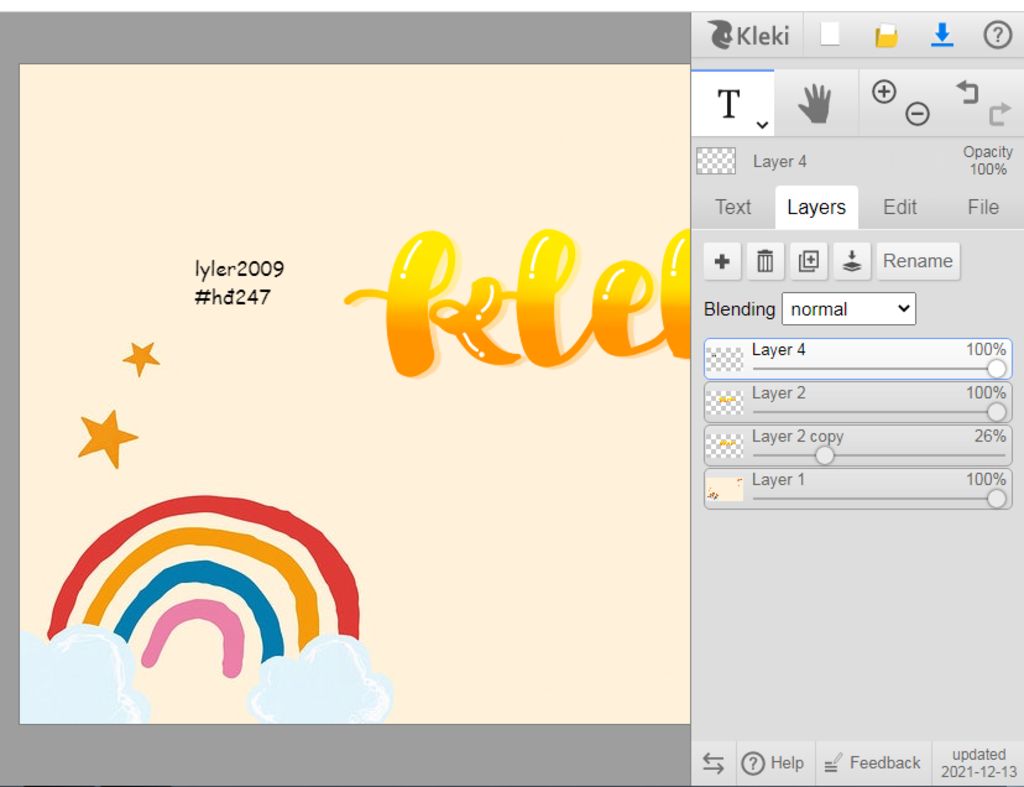Switch to the Edit tab
1024x787 pixels.
tap(900, 207)
